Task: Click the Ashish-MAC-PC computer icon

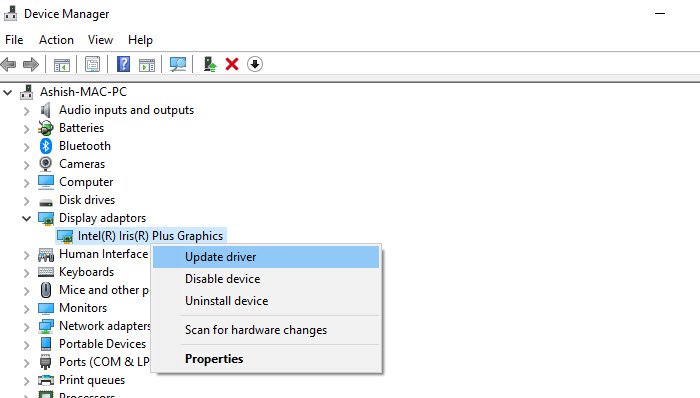Action: [x=27, y=92]
